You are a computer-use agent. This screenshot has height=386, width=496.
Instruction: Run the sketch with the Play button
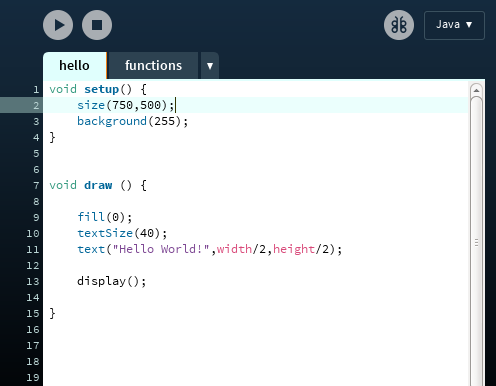(58, 25)
